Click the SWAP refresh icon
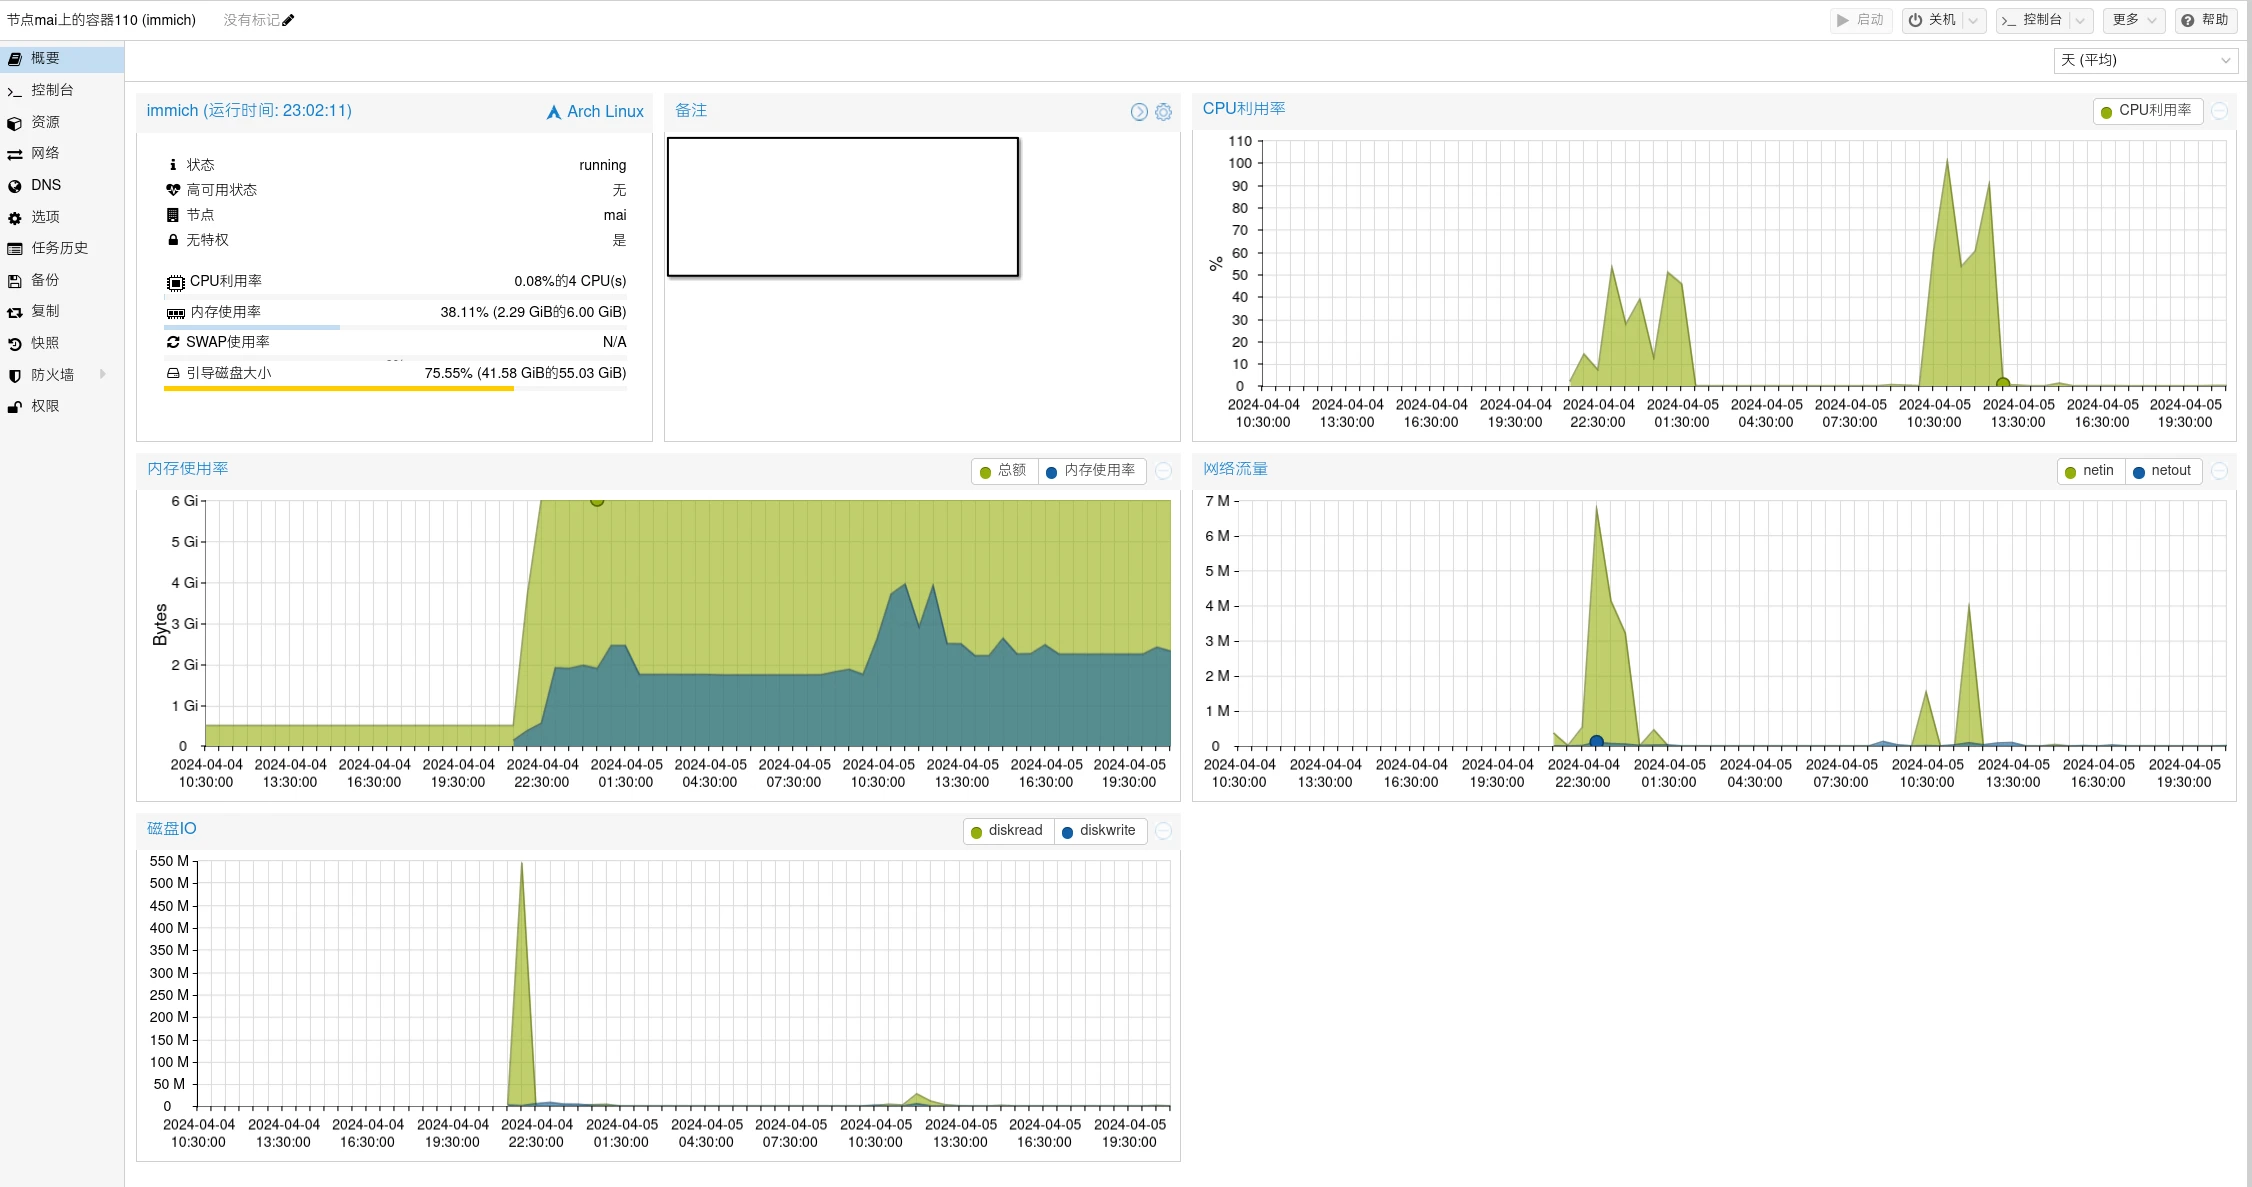 [x=173, y=342]
